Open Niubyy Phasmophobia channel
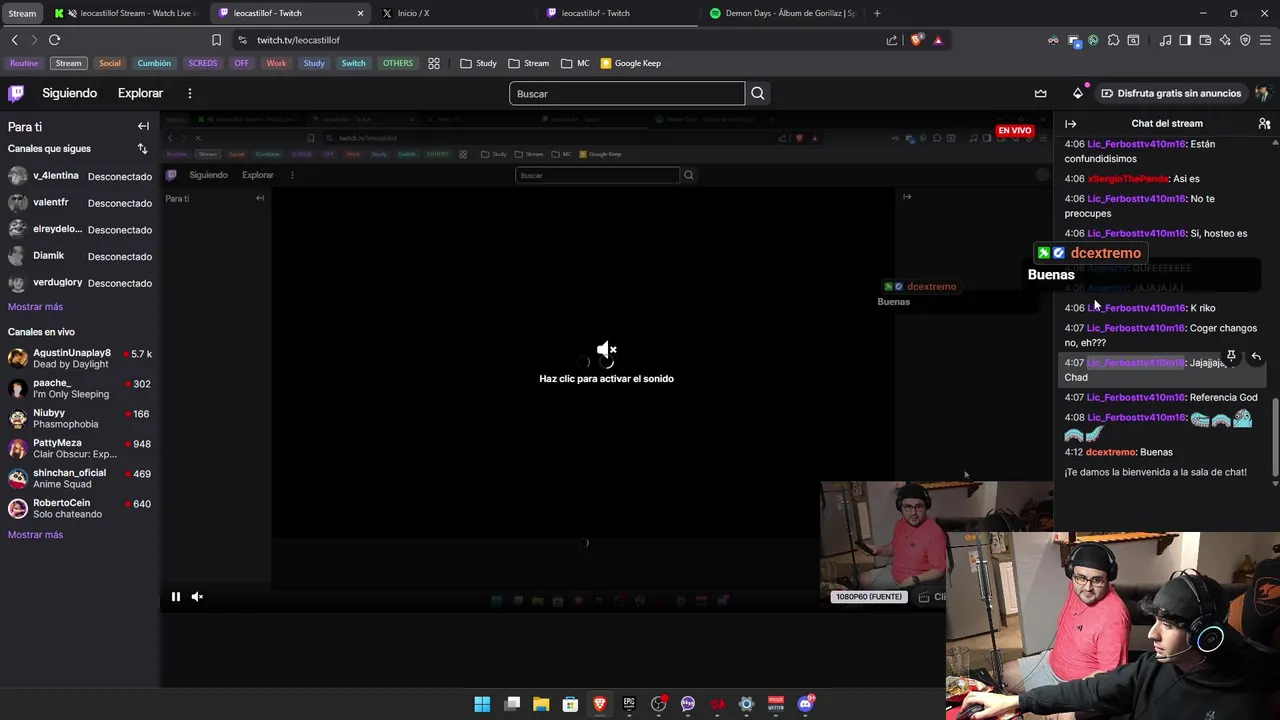This screenshot has width=1280, height=720. click(80, 418)
